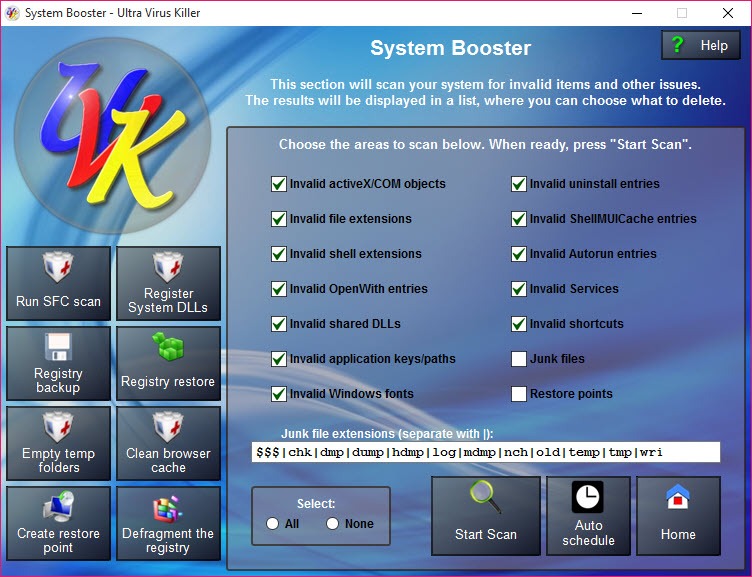Click the Defragment the registry icon
Viewport: 752px width, 577px height.
pyautogui.click(x=168, y=508)
